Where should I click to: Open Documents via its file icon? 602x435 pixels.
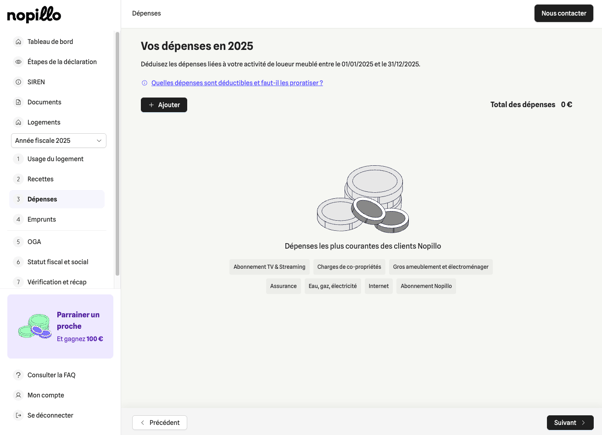tap(18, 102)
